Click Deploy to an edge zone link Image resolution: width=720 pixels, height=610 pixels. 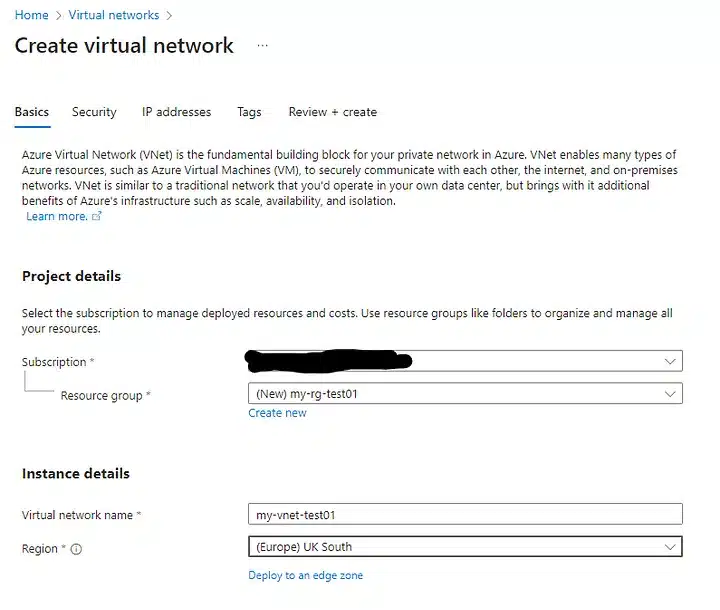pos(305,576)
